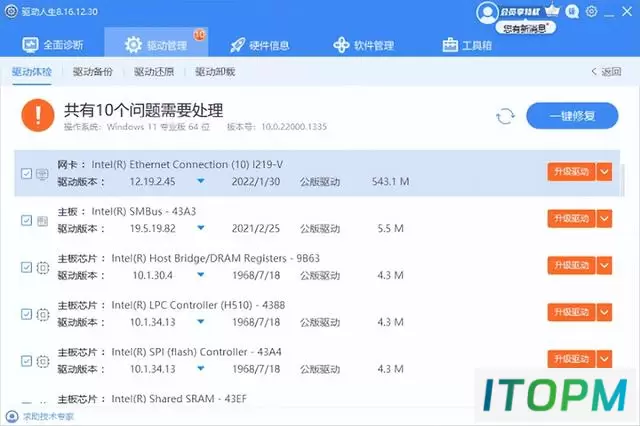The height and width of the screenshot is (426, 640).
Task: Open the VIP crown icon
Action: 552,10
